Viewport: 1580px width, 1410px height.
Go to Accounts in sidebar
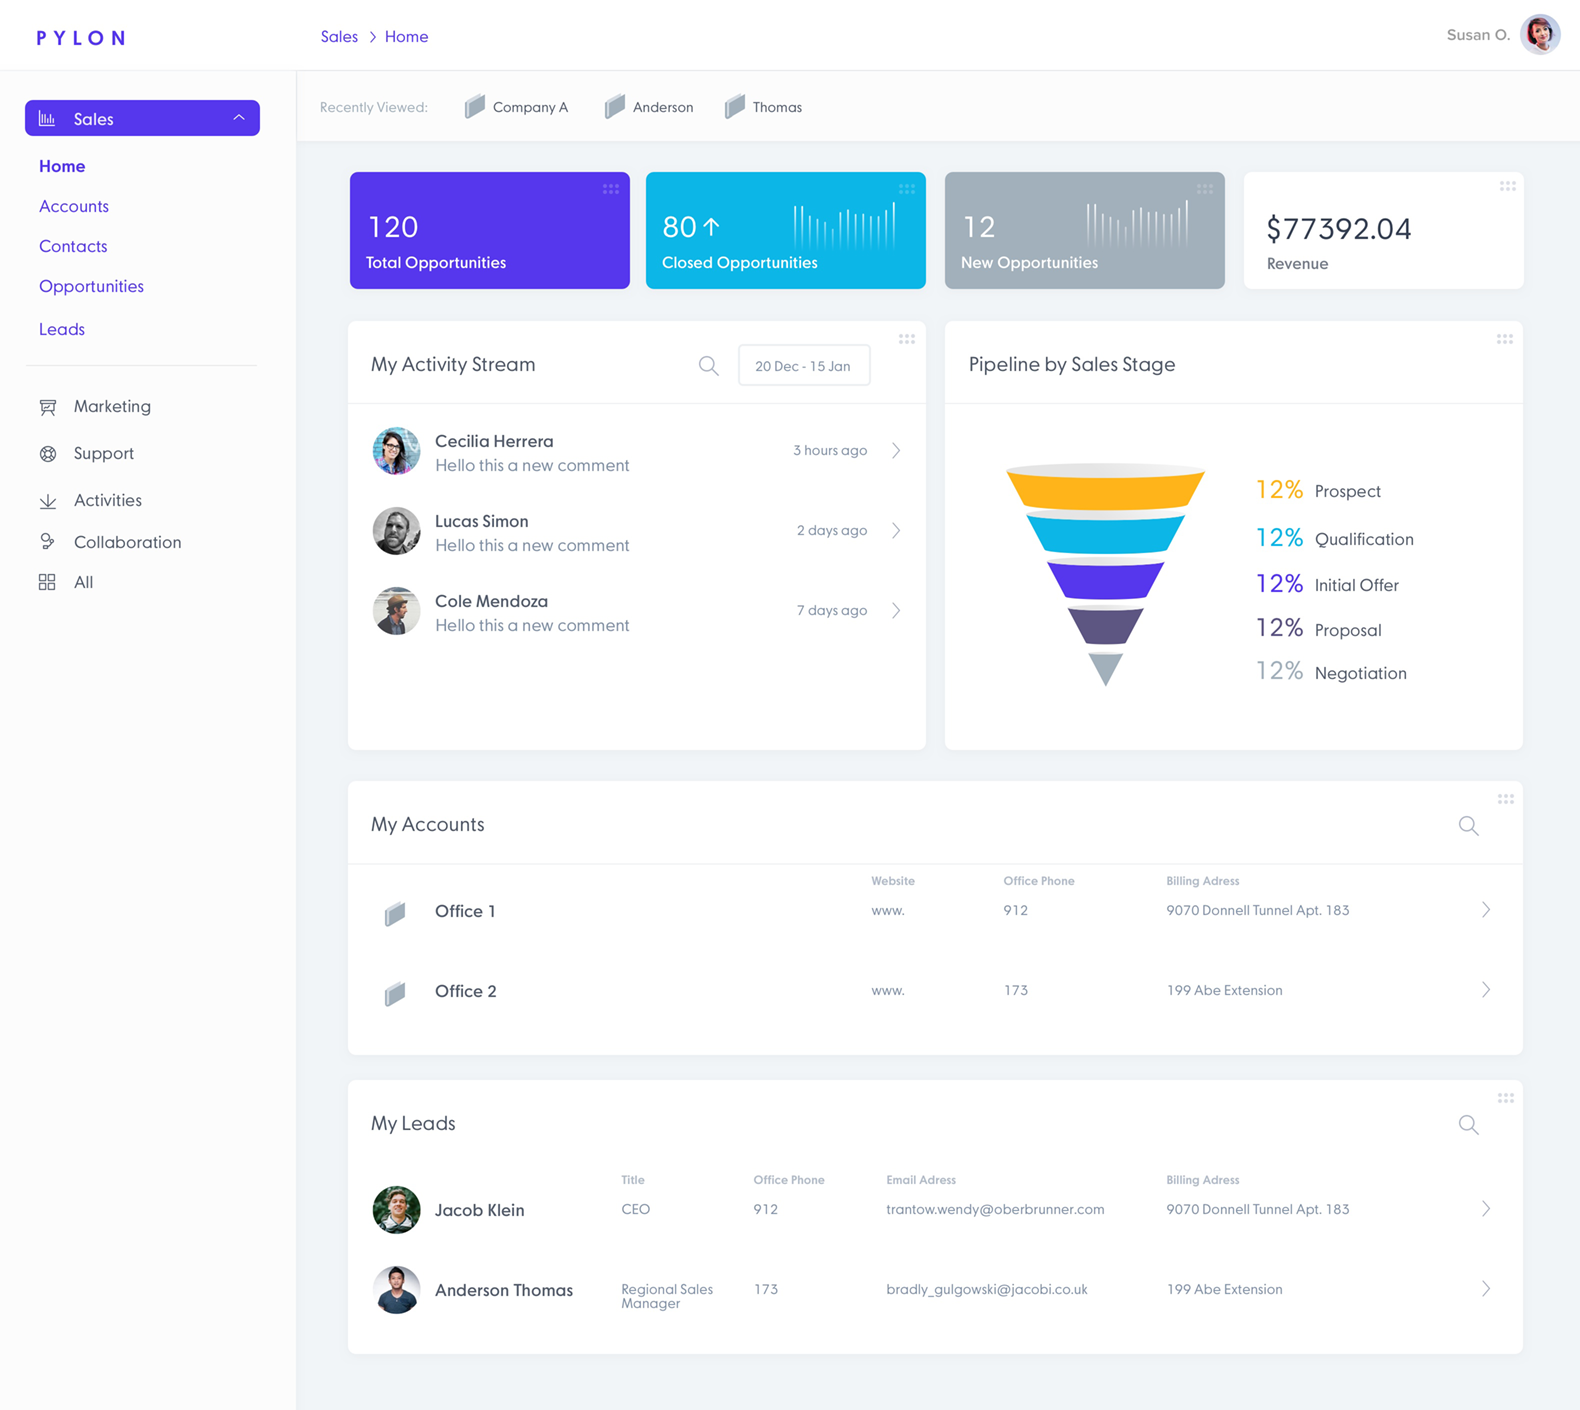(x=74, y=206)
